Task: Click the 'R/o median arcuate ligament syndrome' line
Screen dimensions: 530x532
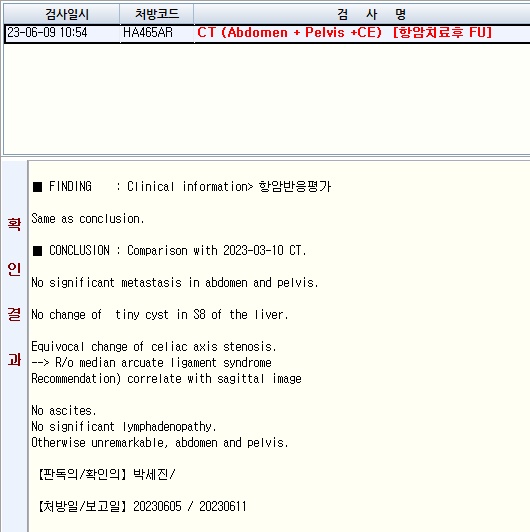Action: point(151,363)
